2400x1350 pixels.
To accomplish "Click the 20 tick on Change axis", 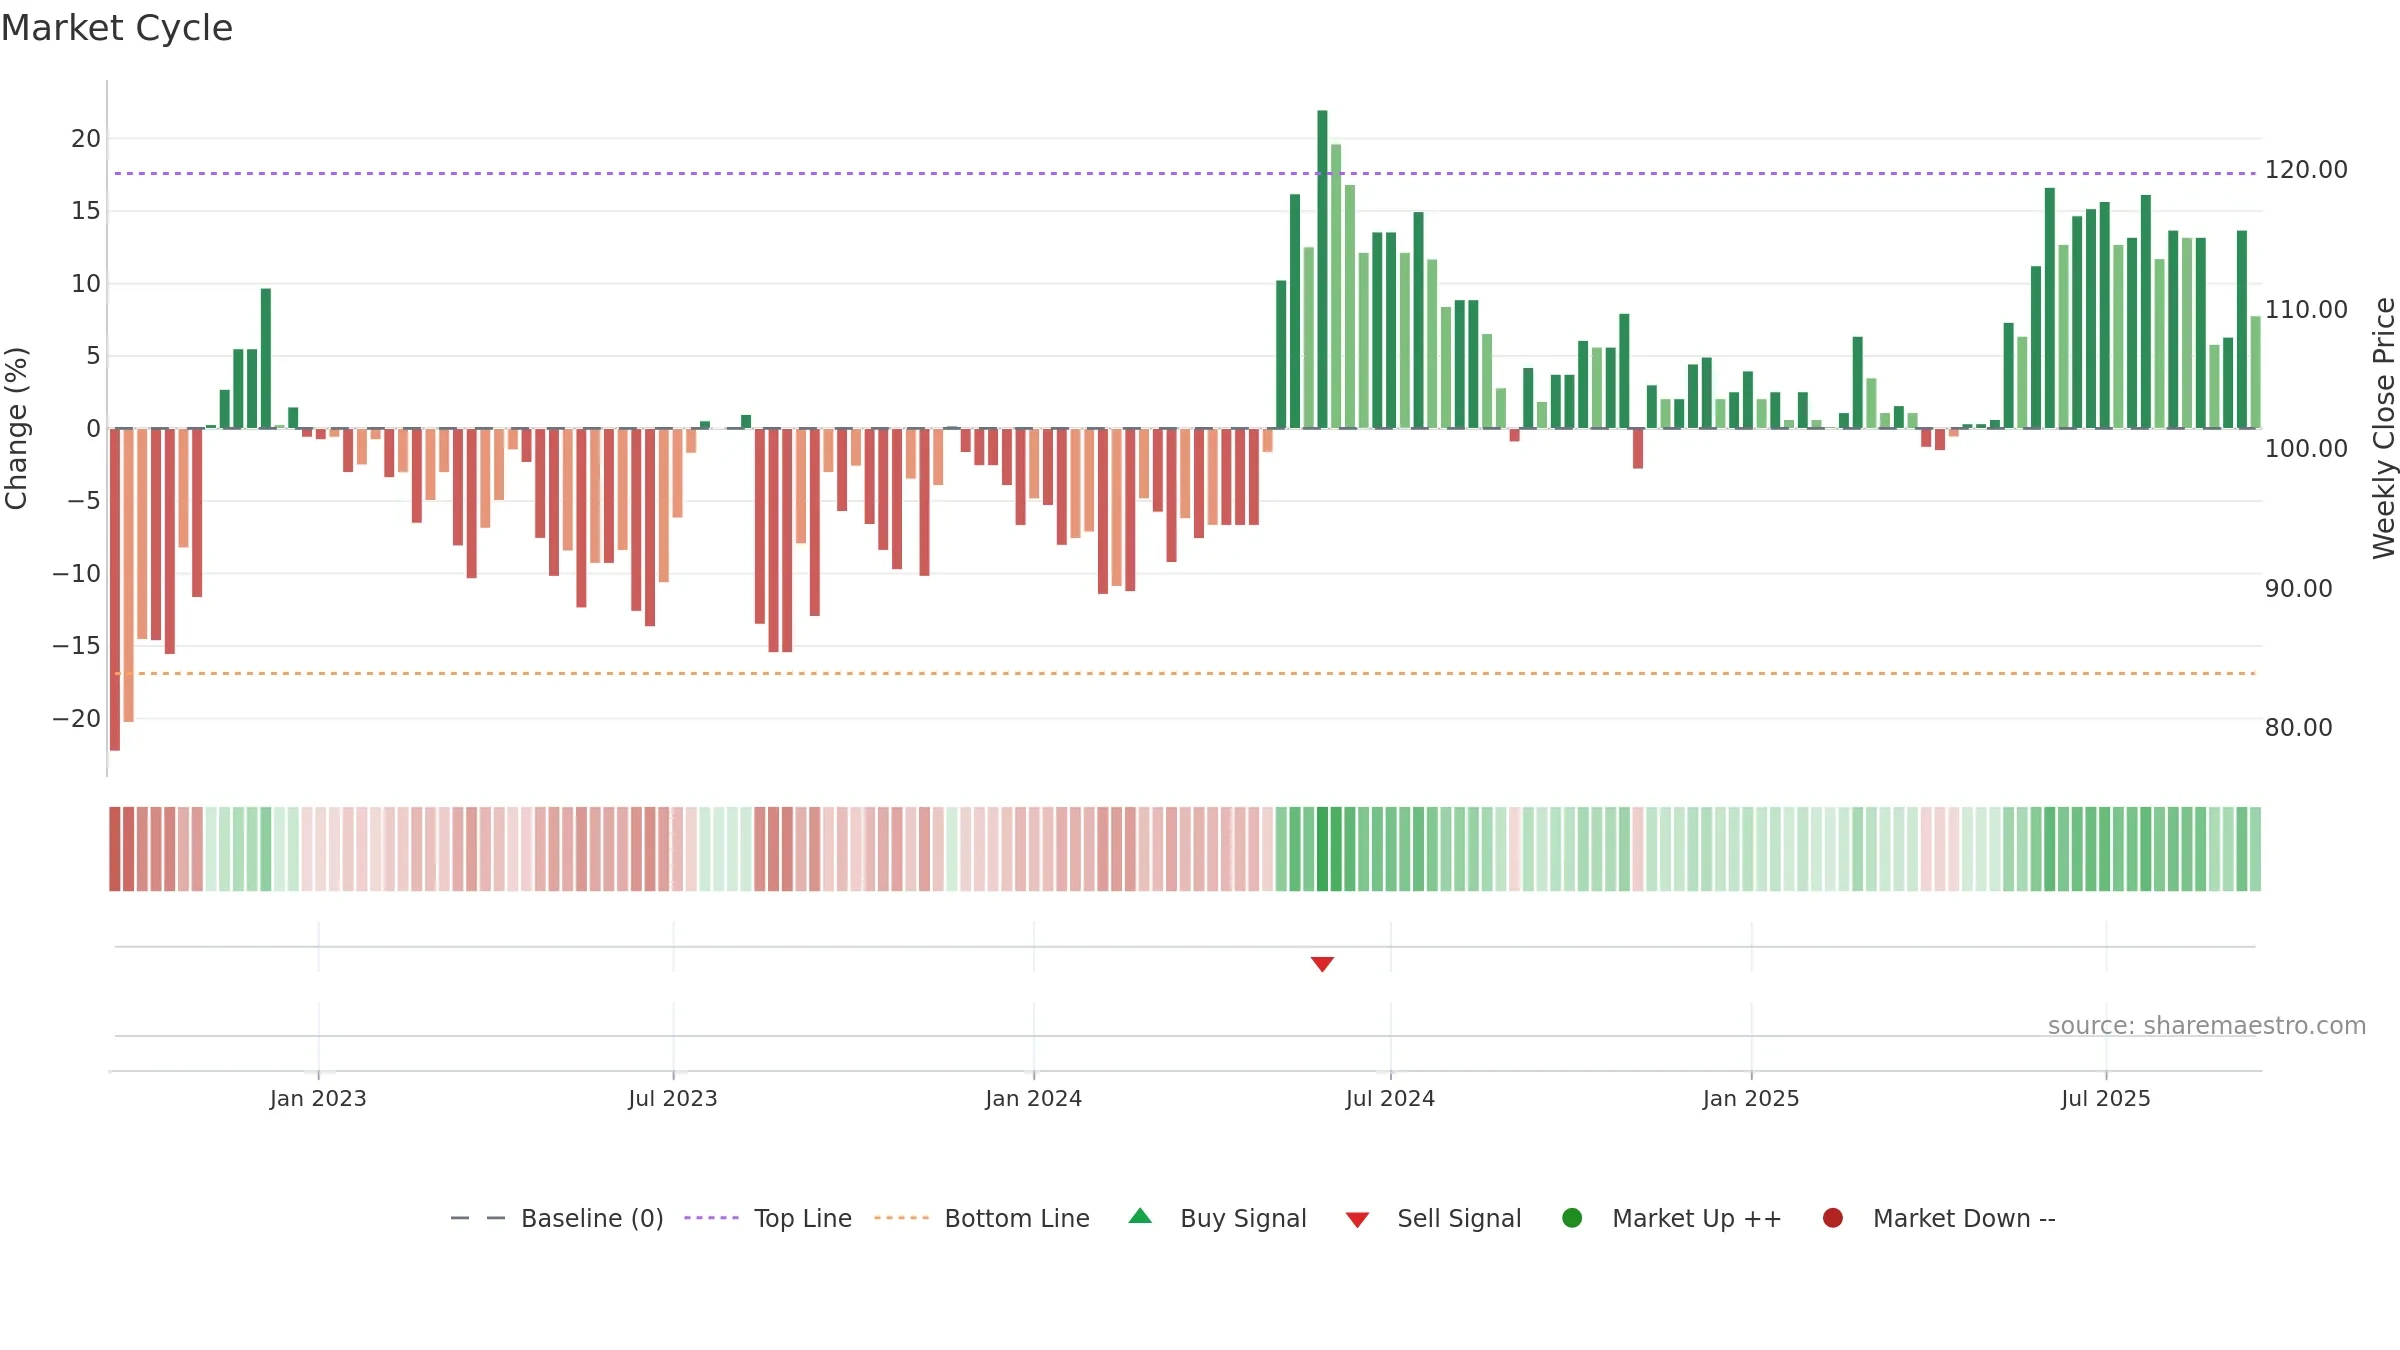I will pos(86,139).
